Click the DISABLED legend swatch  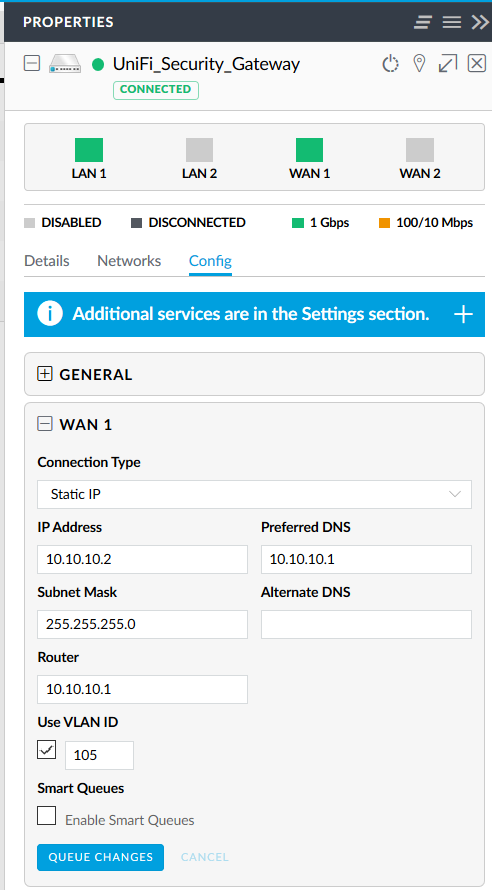[30, 223]
